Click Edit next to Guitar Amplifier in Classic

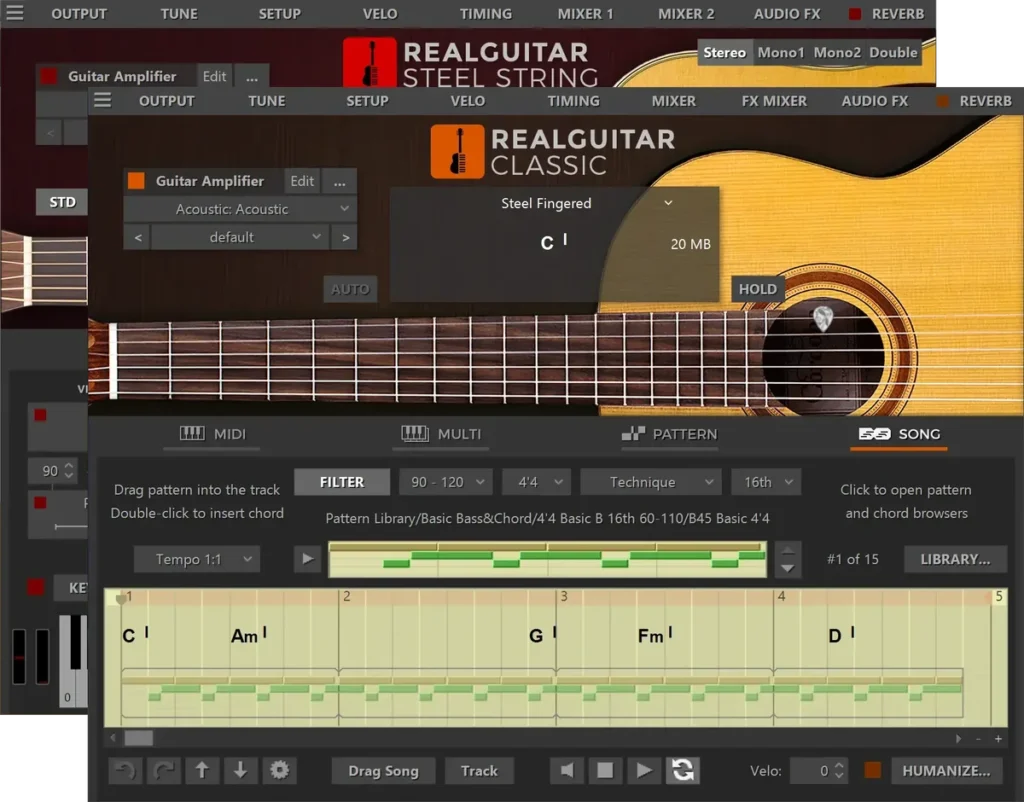click(x=302, y=181)
